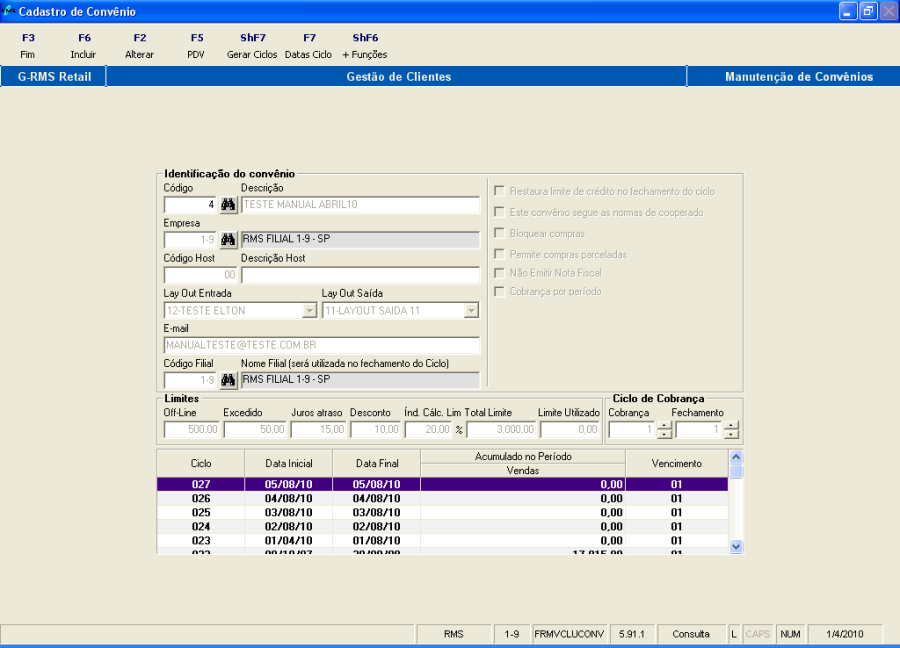Image resolution: width=900 pixels, height=648 pixels.
Task: Toggle Restaura limite de crédito no fechamento checkbox
Action: click(x=499, y=191)
